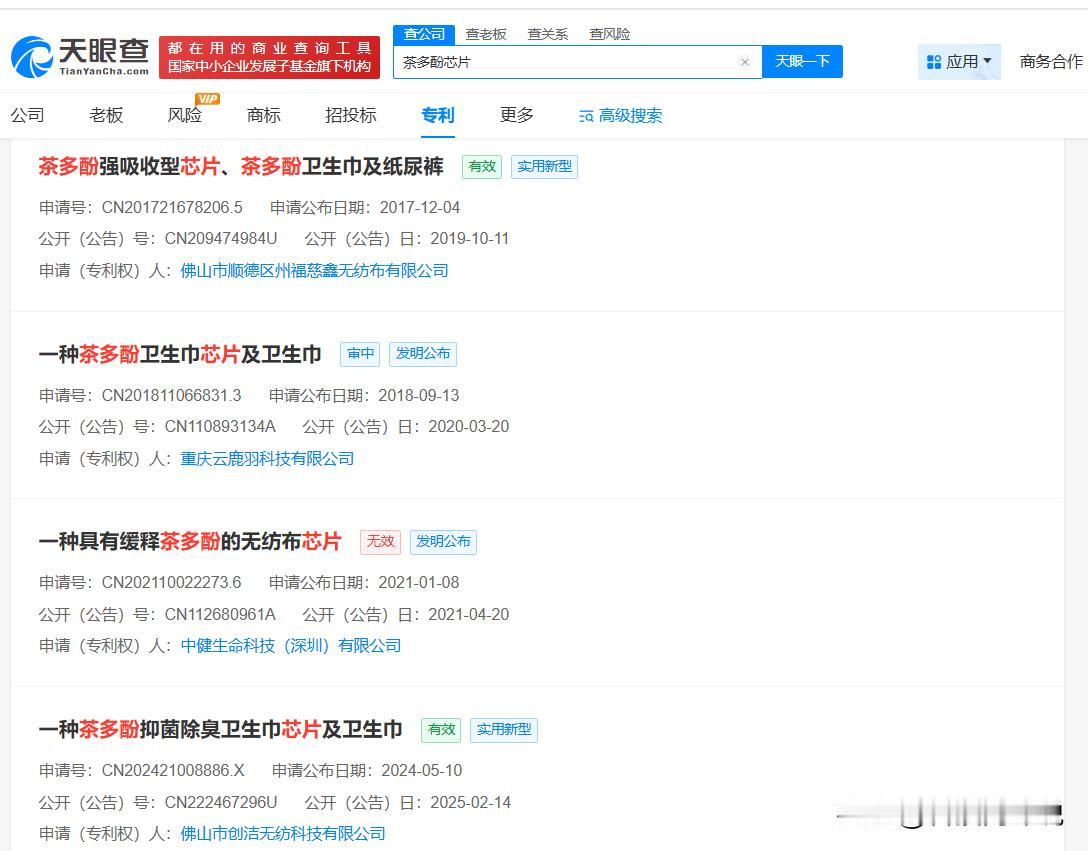This screenshot has height=851, width=1088.
Task: Select application number CN202421008886.X
Action: tap(173, 770)
